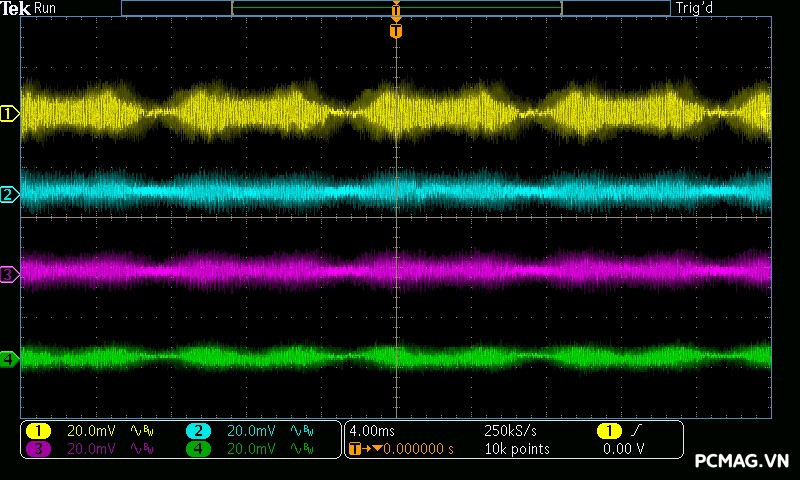Toggle the yellow channel 1 badge
This screenshot has width=800, height=480.
38,430
